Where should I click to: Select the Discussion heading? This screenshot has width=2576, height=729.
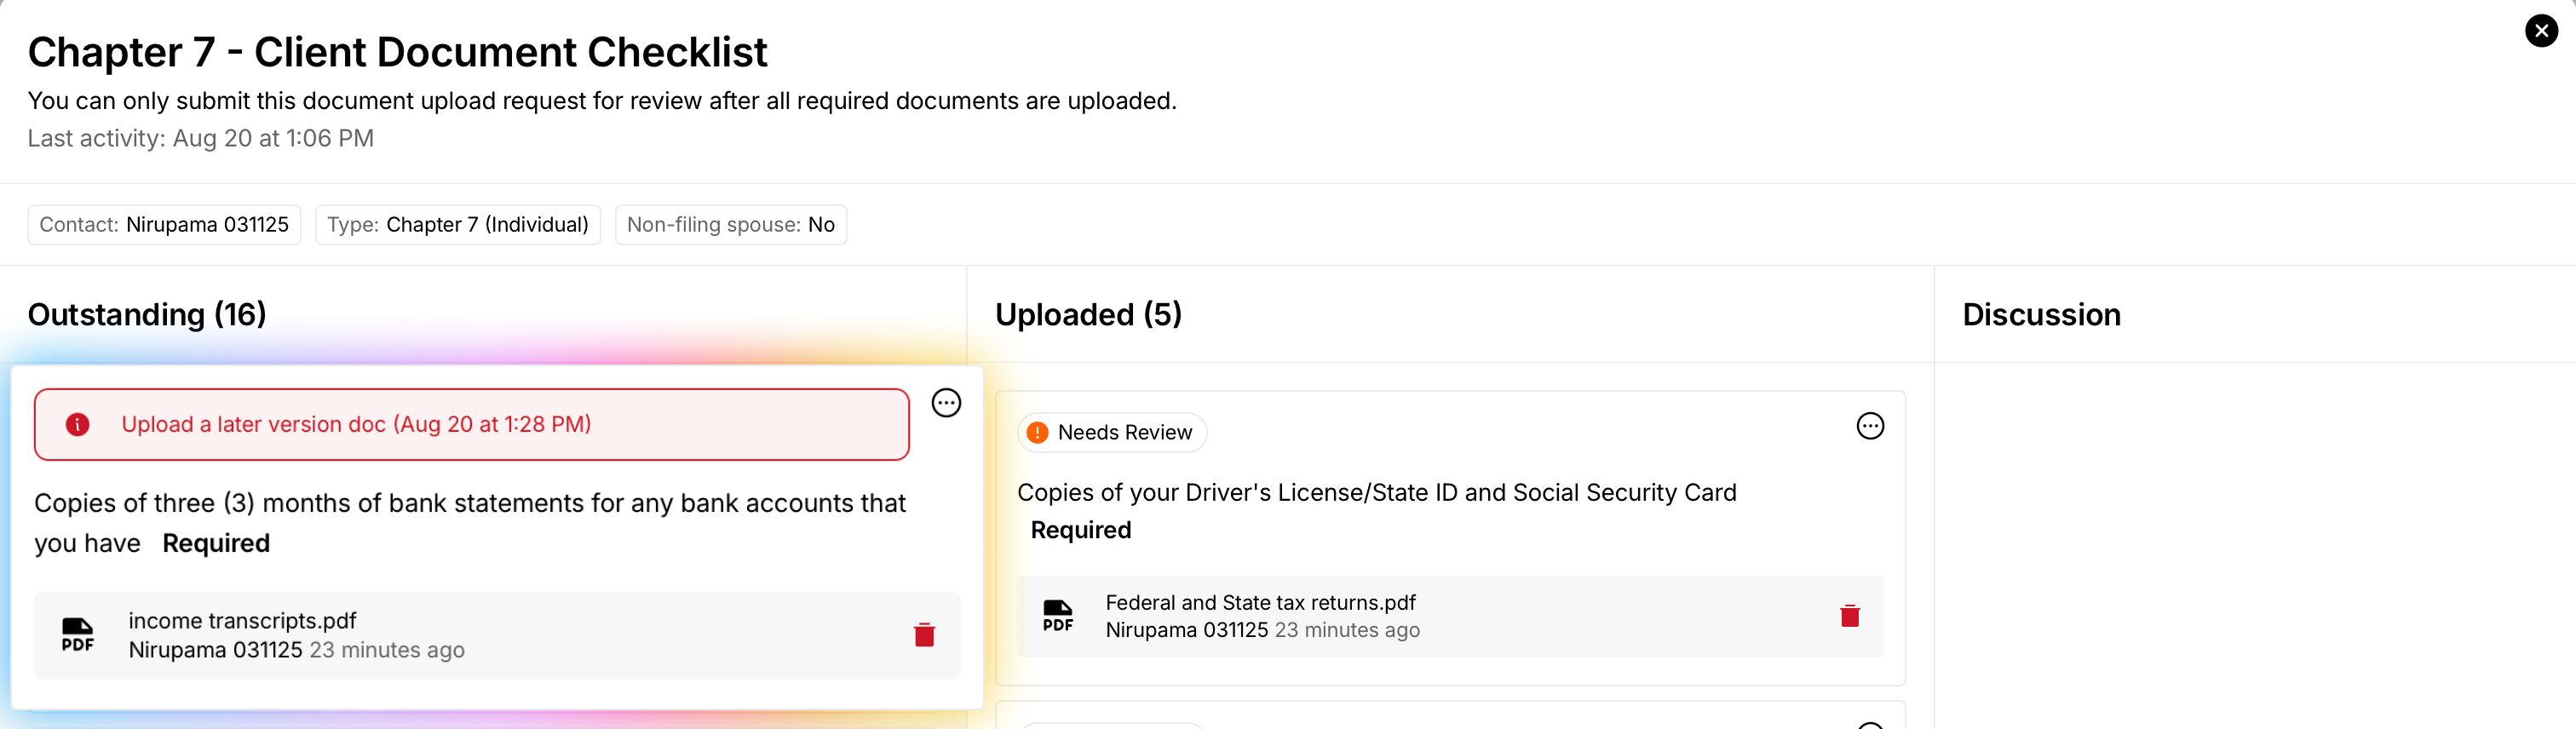tap(2041, 315)
